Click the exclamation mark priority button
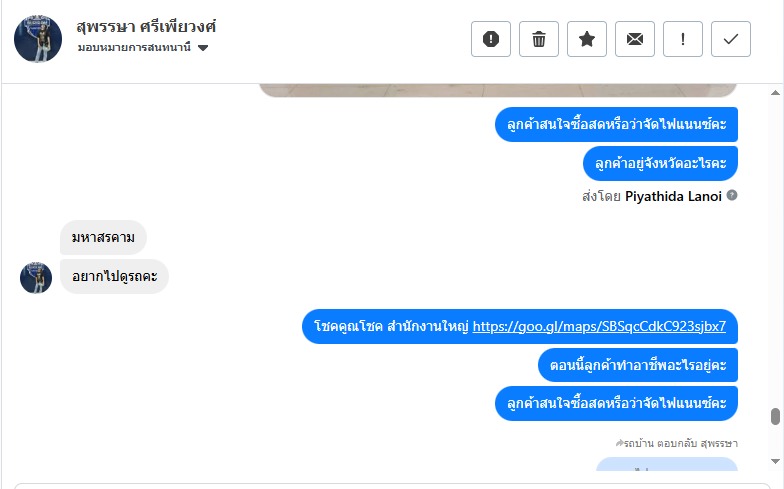Screen dimensions: 784x489 683,39
